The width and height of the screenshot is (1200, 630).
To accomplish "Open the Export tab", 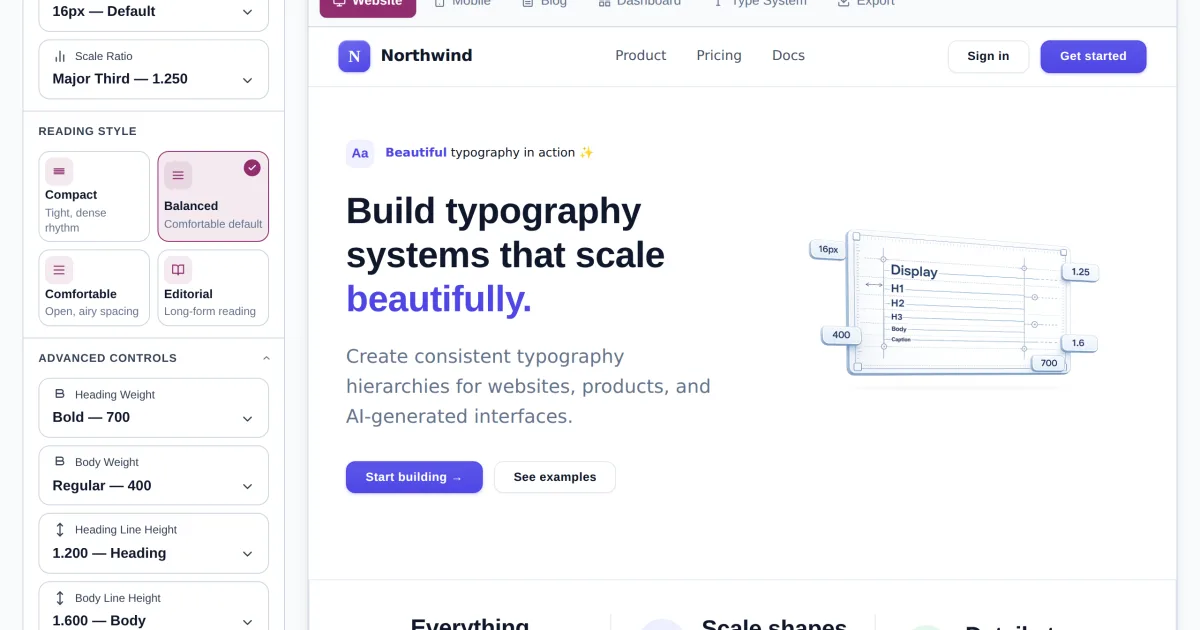I will (866, 5).
